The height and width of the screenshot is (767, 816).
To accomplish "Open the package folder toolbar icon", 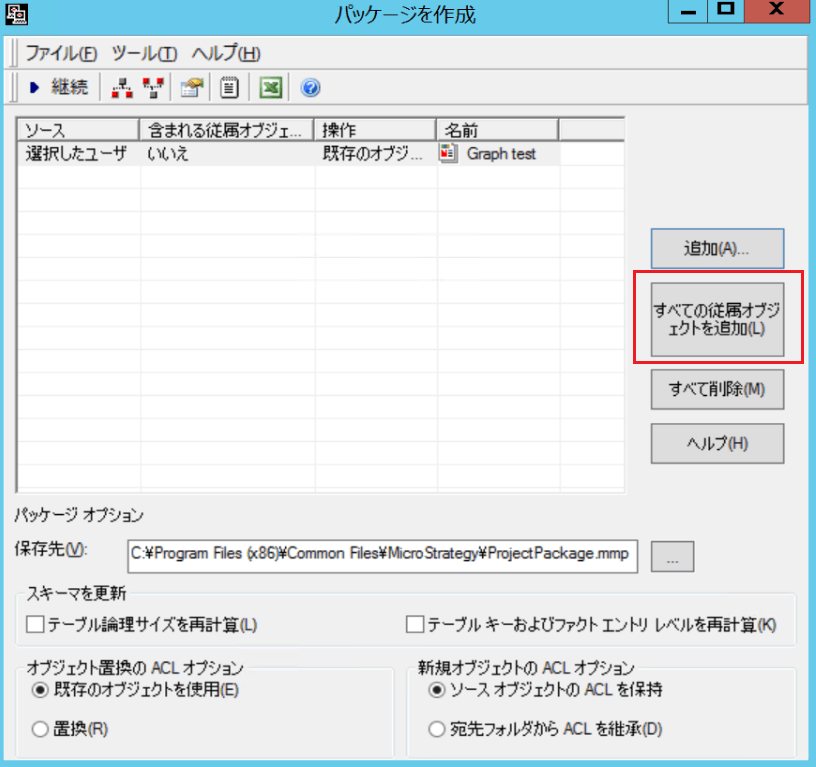I will pos(192,88).
